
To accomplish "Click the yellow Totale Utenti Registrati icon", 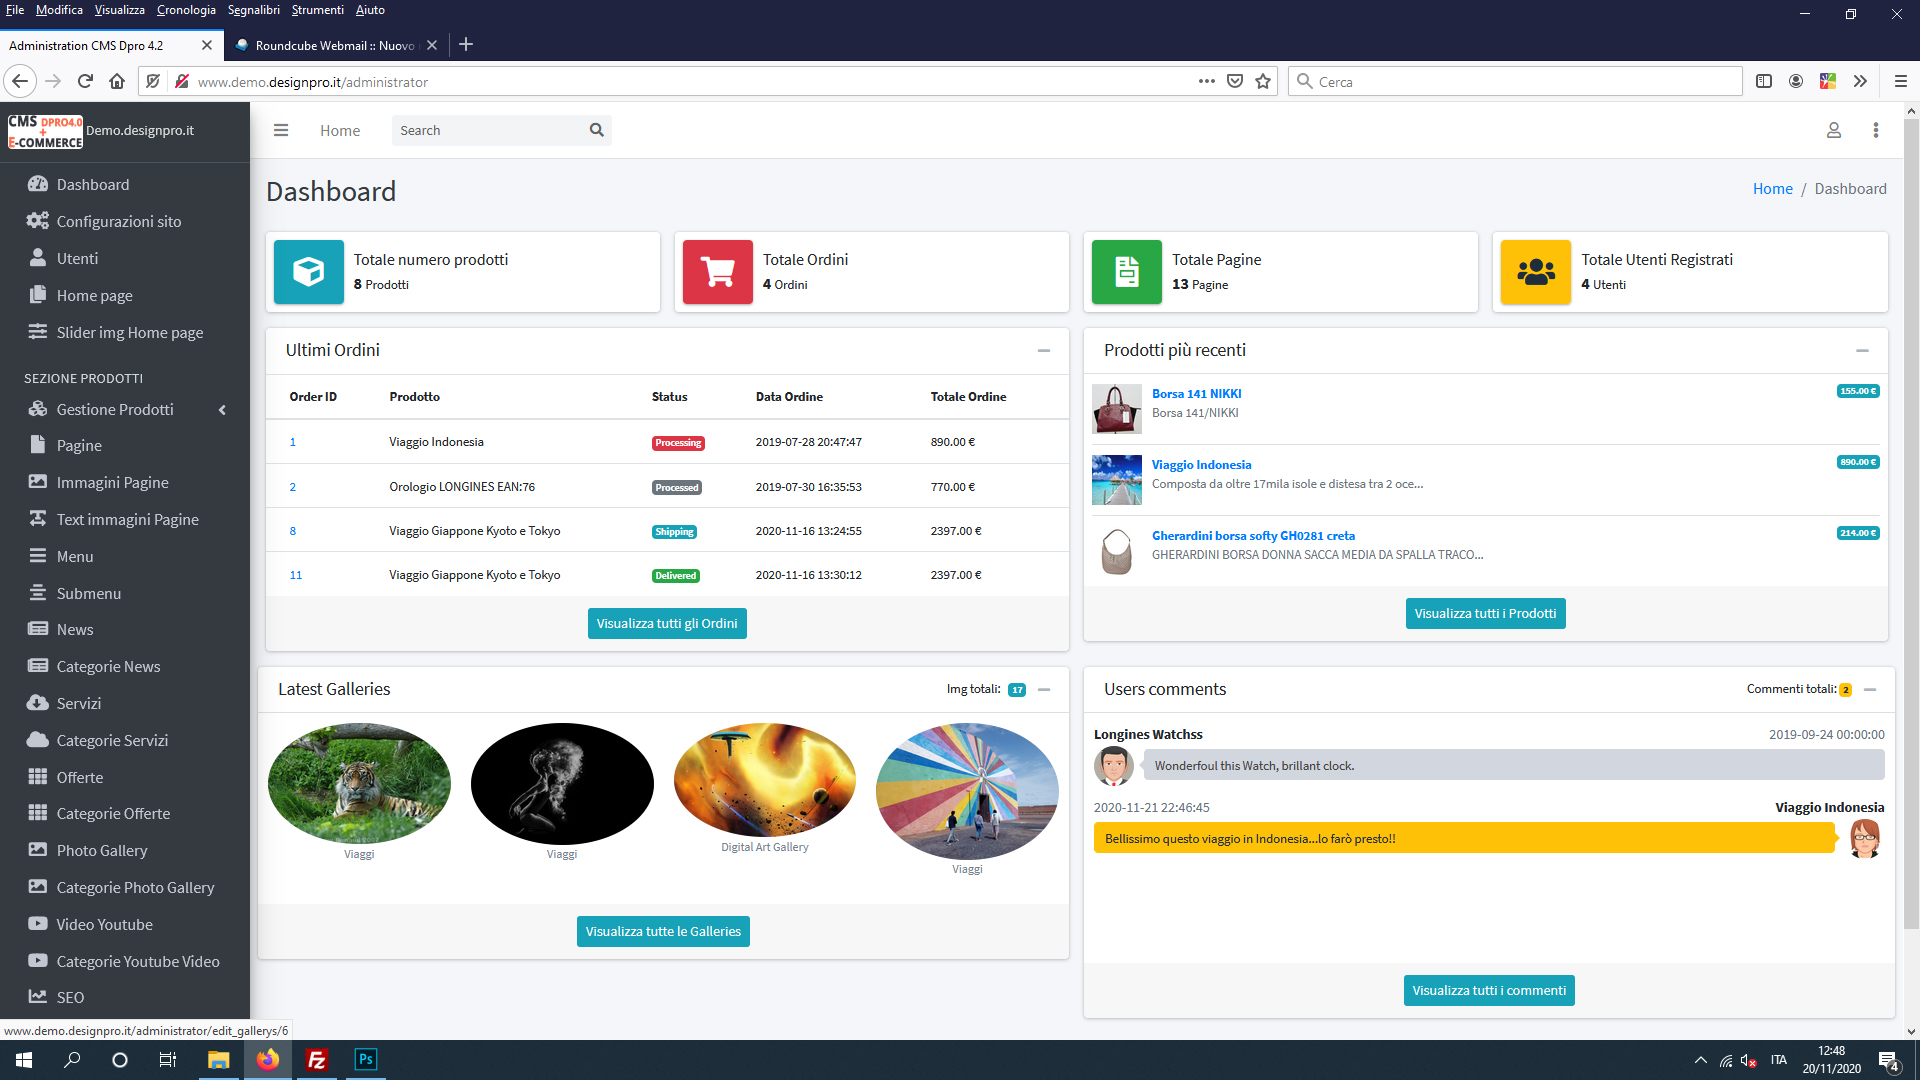I will [x=1535, y=272].
